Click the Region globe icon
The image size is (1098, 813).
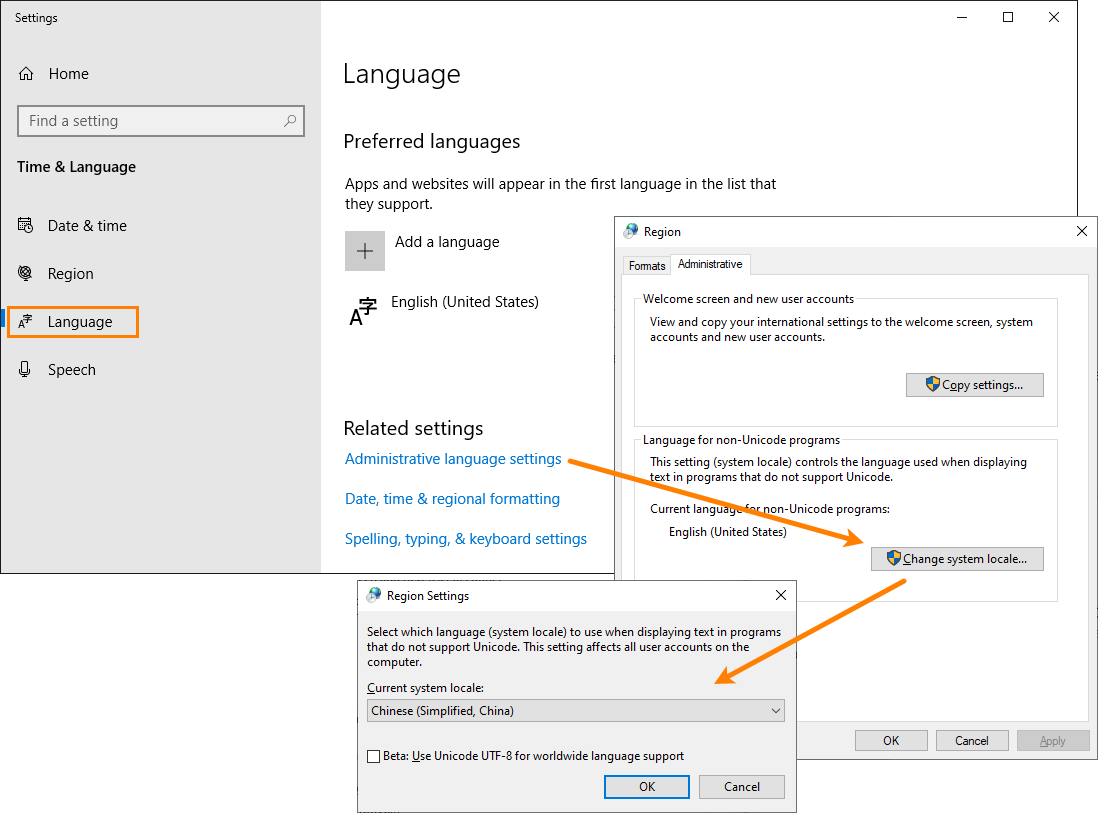pyautogui.click(x=26, y=273)
